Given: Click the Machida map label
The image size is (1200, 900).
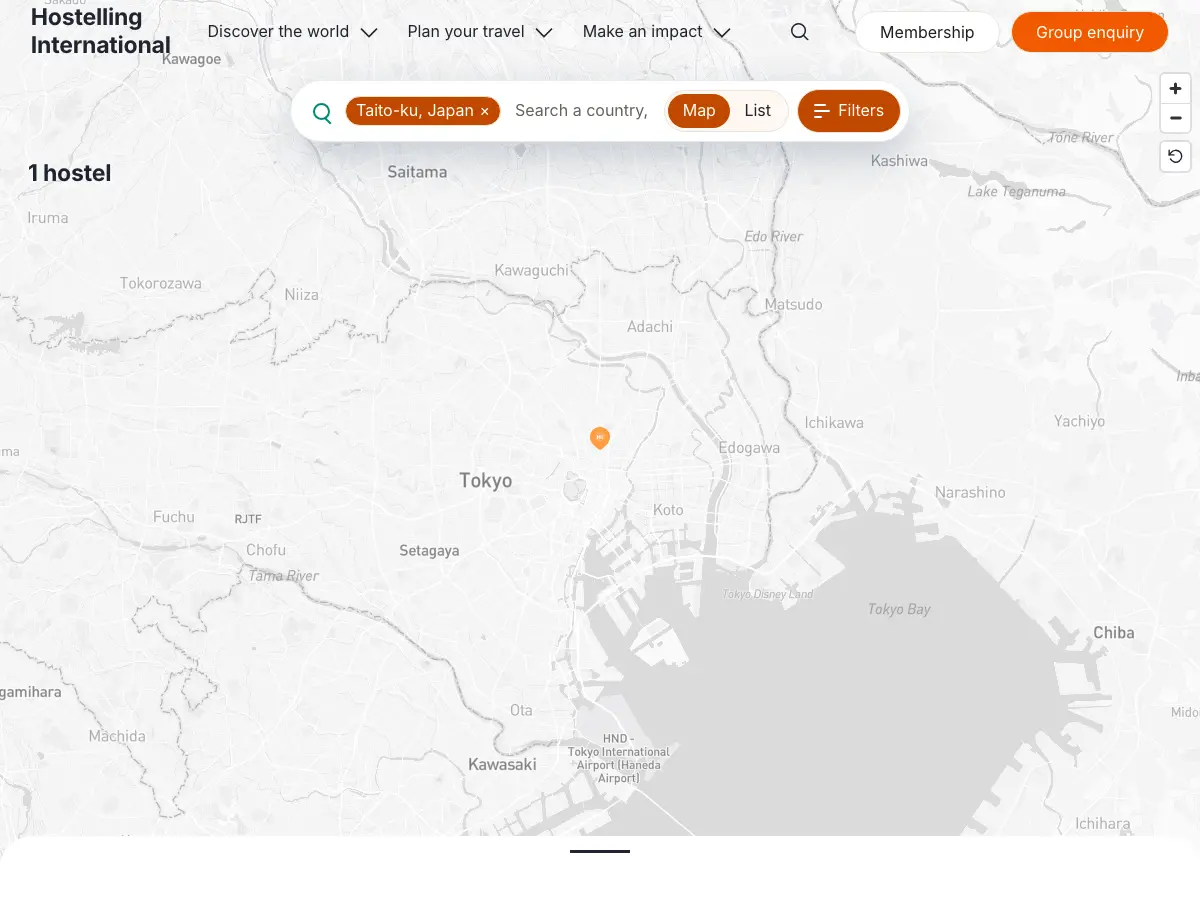Looking at the screenshot, I should 117,737.
